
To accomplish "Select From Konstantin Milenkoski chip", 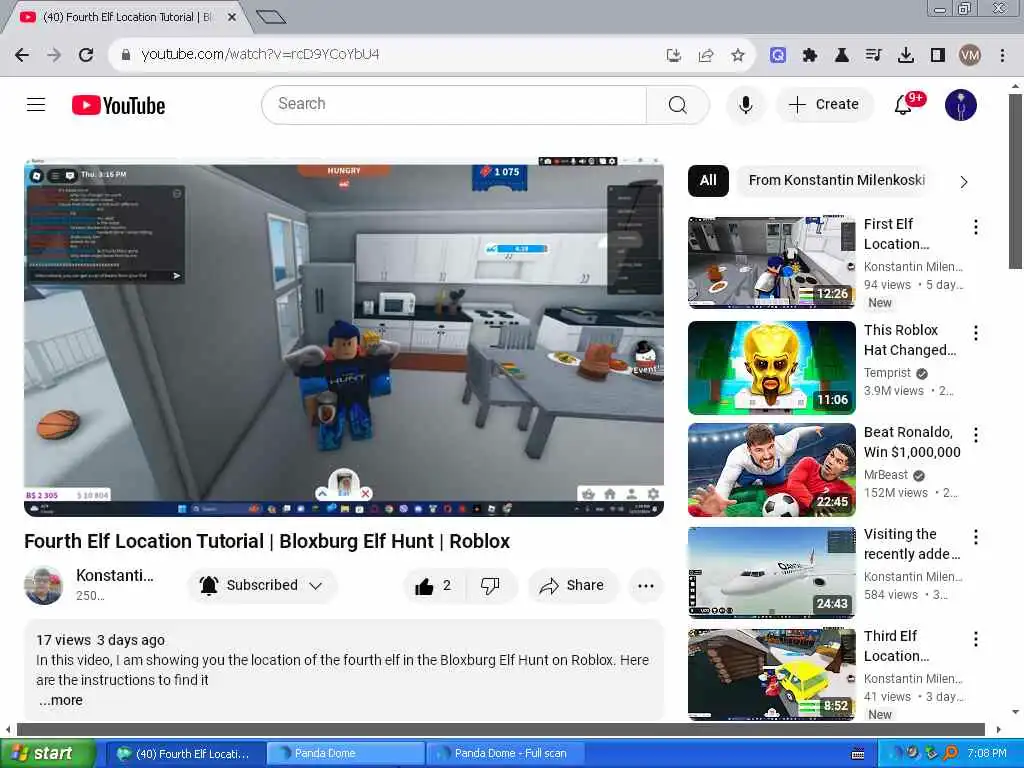I will [x=836, y=181].
